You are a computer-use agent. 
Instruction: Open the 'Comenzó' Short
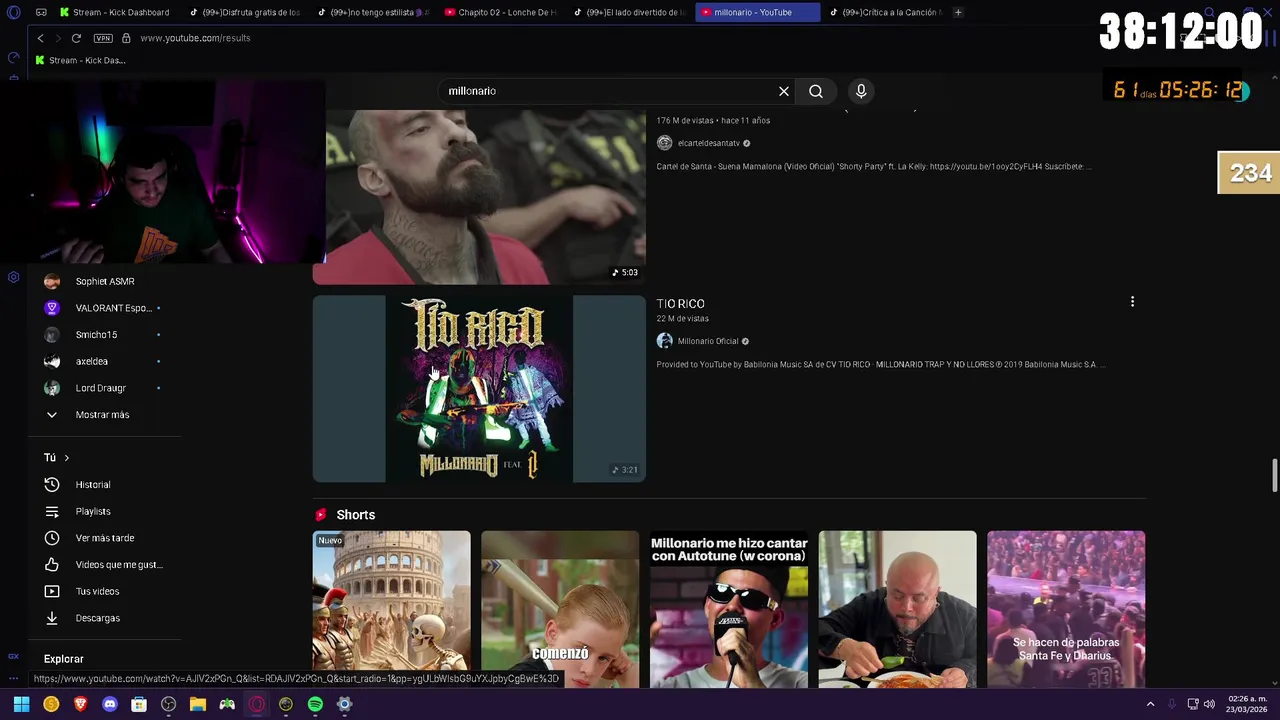(x=560, y=609)
